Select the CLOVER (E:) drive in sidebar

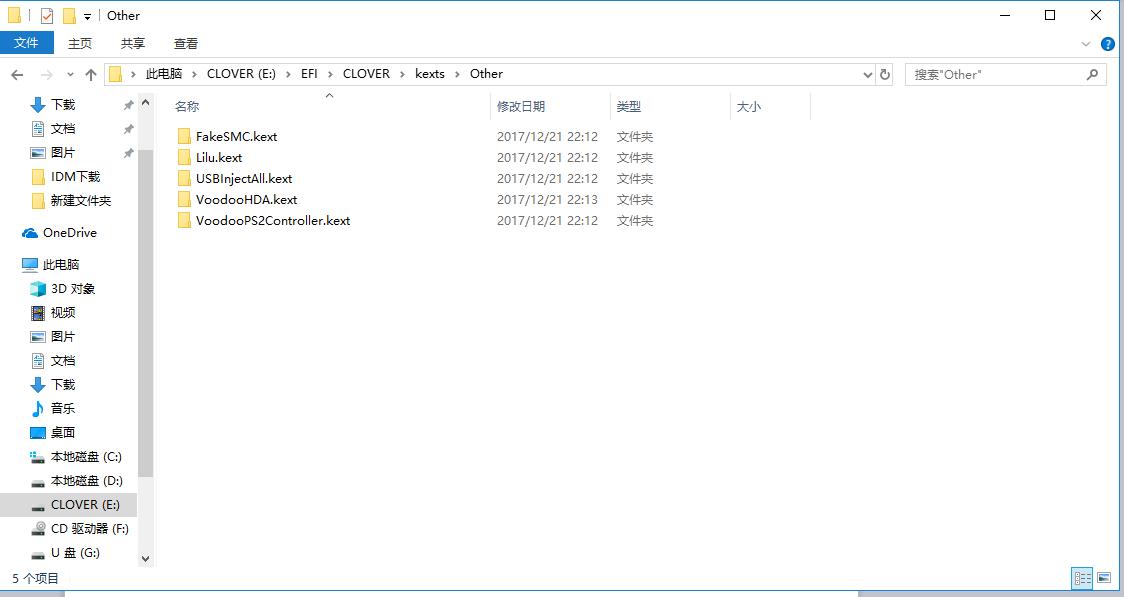83,504
